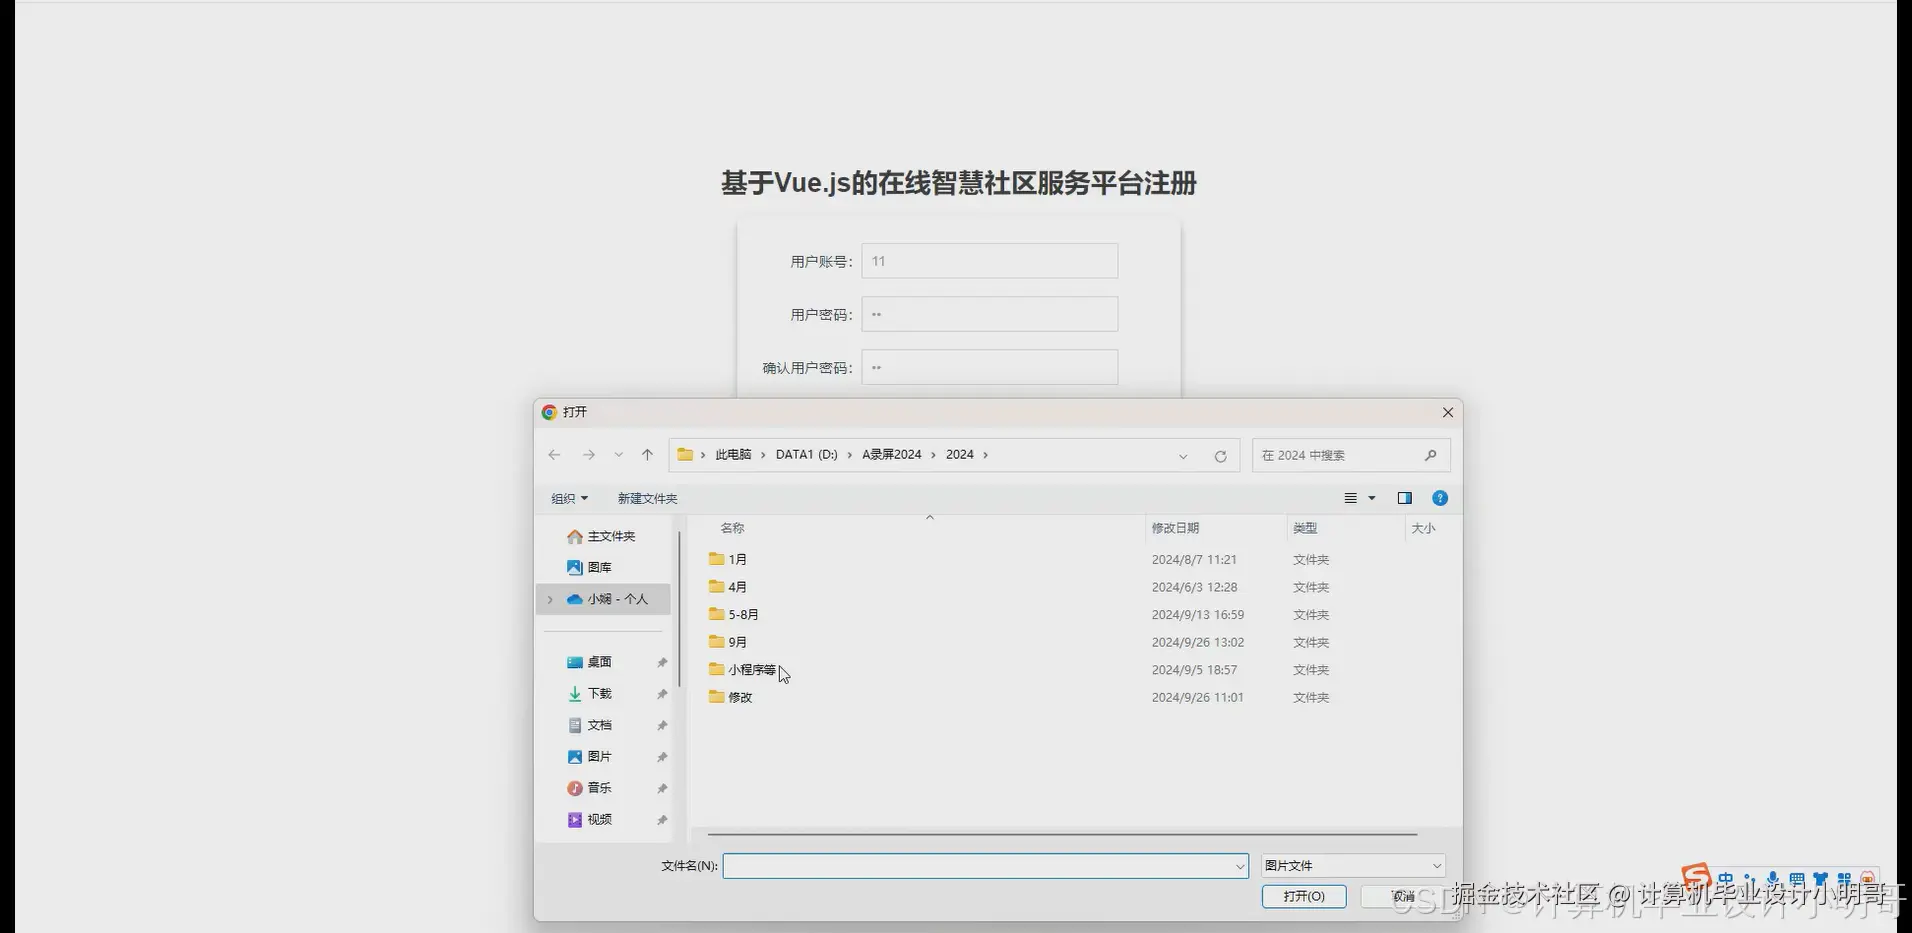This screenshot has height=933, width=1912.
Task: Open the 组织 dropdown menu
Action: coord(568,498)
